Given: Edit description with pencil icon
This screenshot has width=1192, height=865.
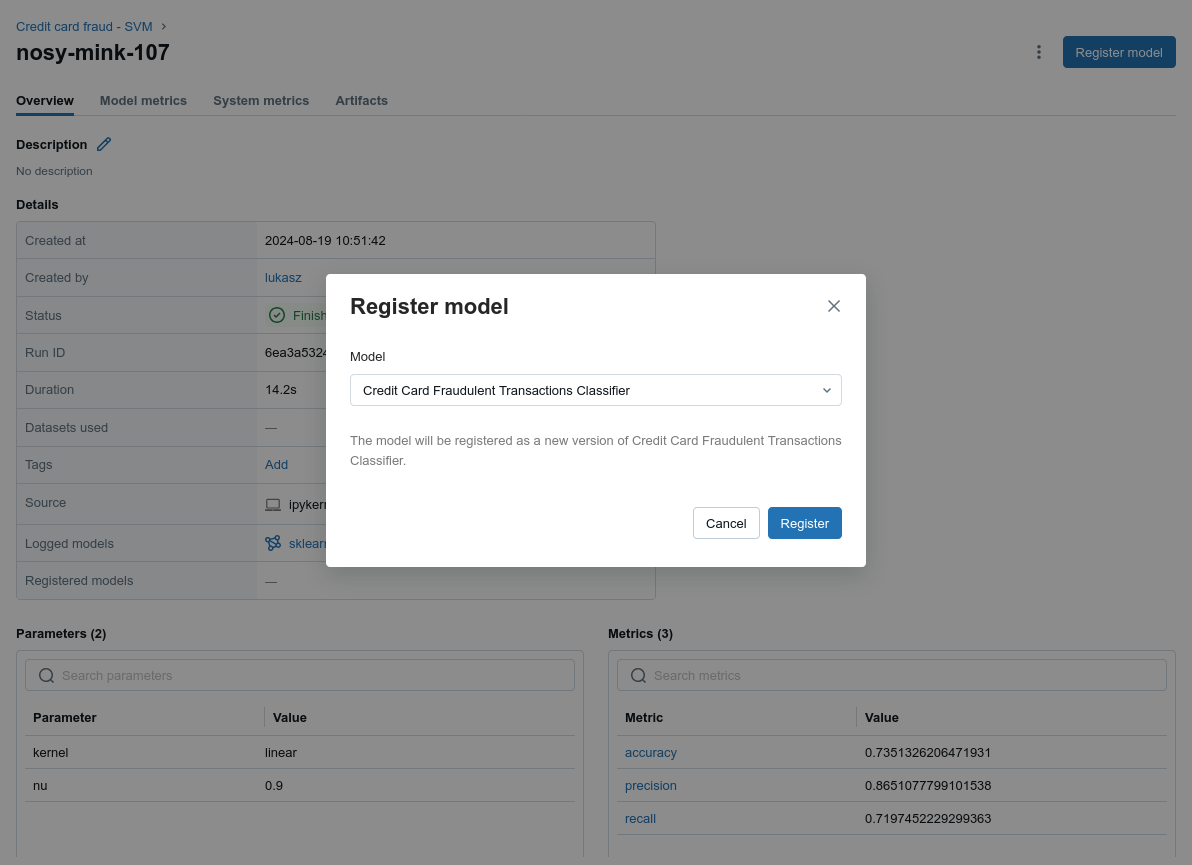Looking at the screenshot, I should pos(104,144).
